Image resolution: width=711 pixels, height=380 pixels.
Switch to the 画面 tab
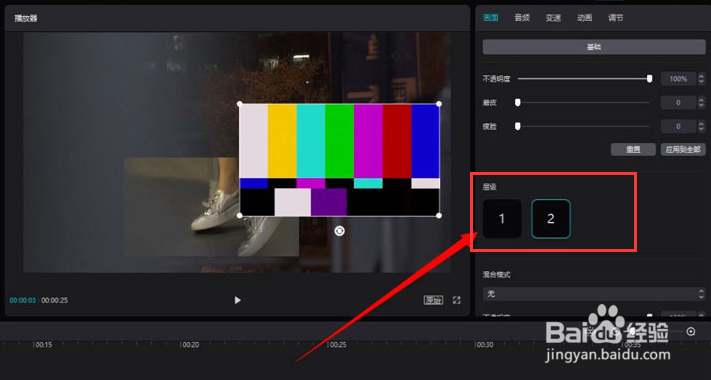491,18
